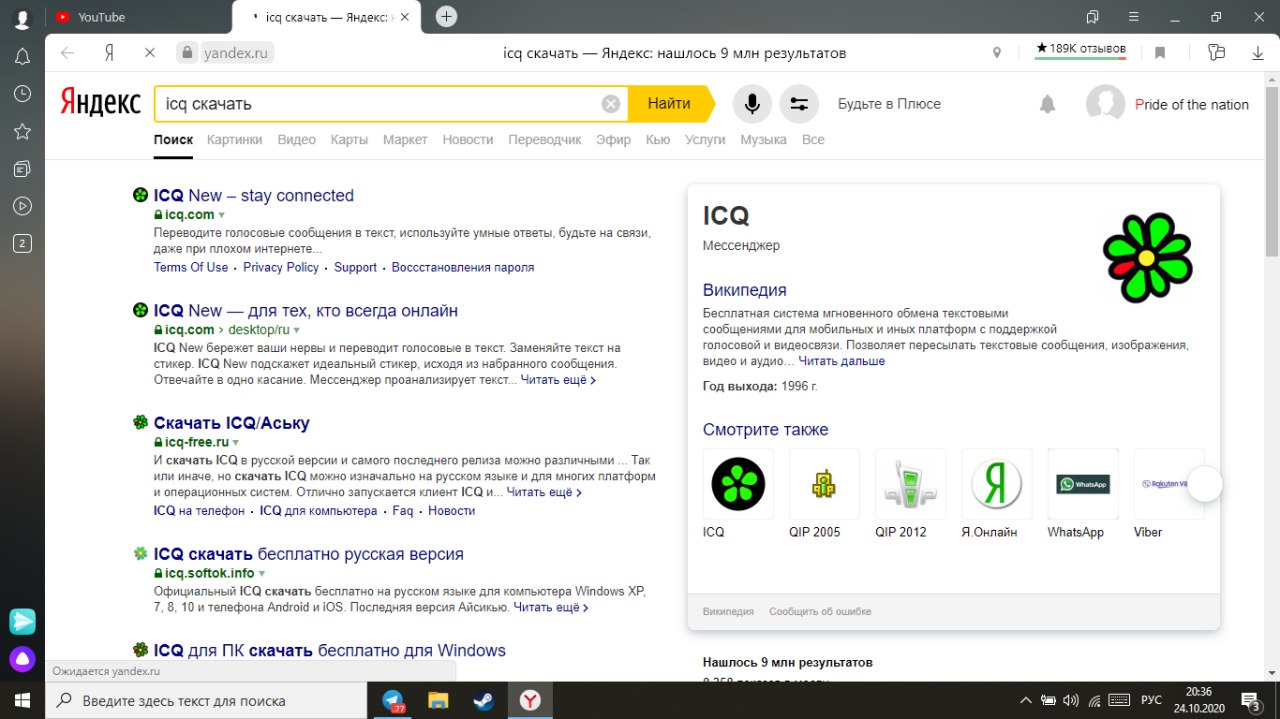
Task: Open the Картинки search tab
Action: pyautogui.click(x=235, y=140)
